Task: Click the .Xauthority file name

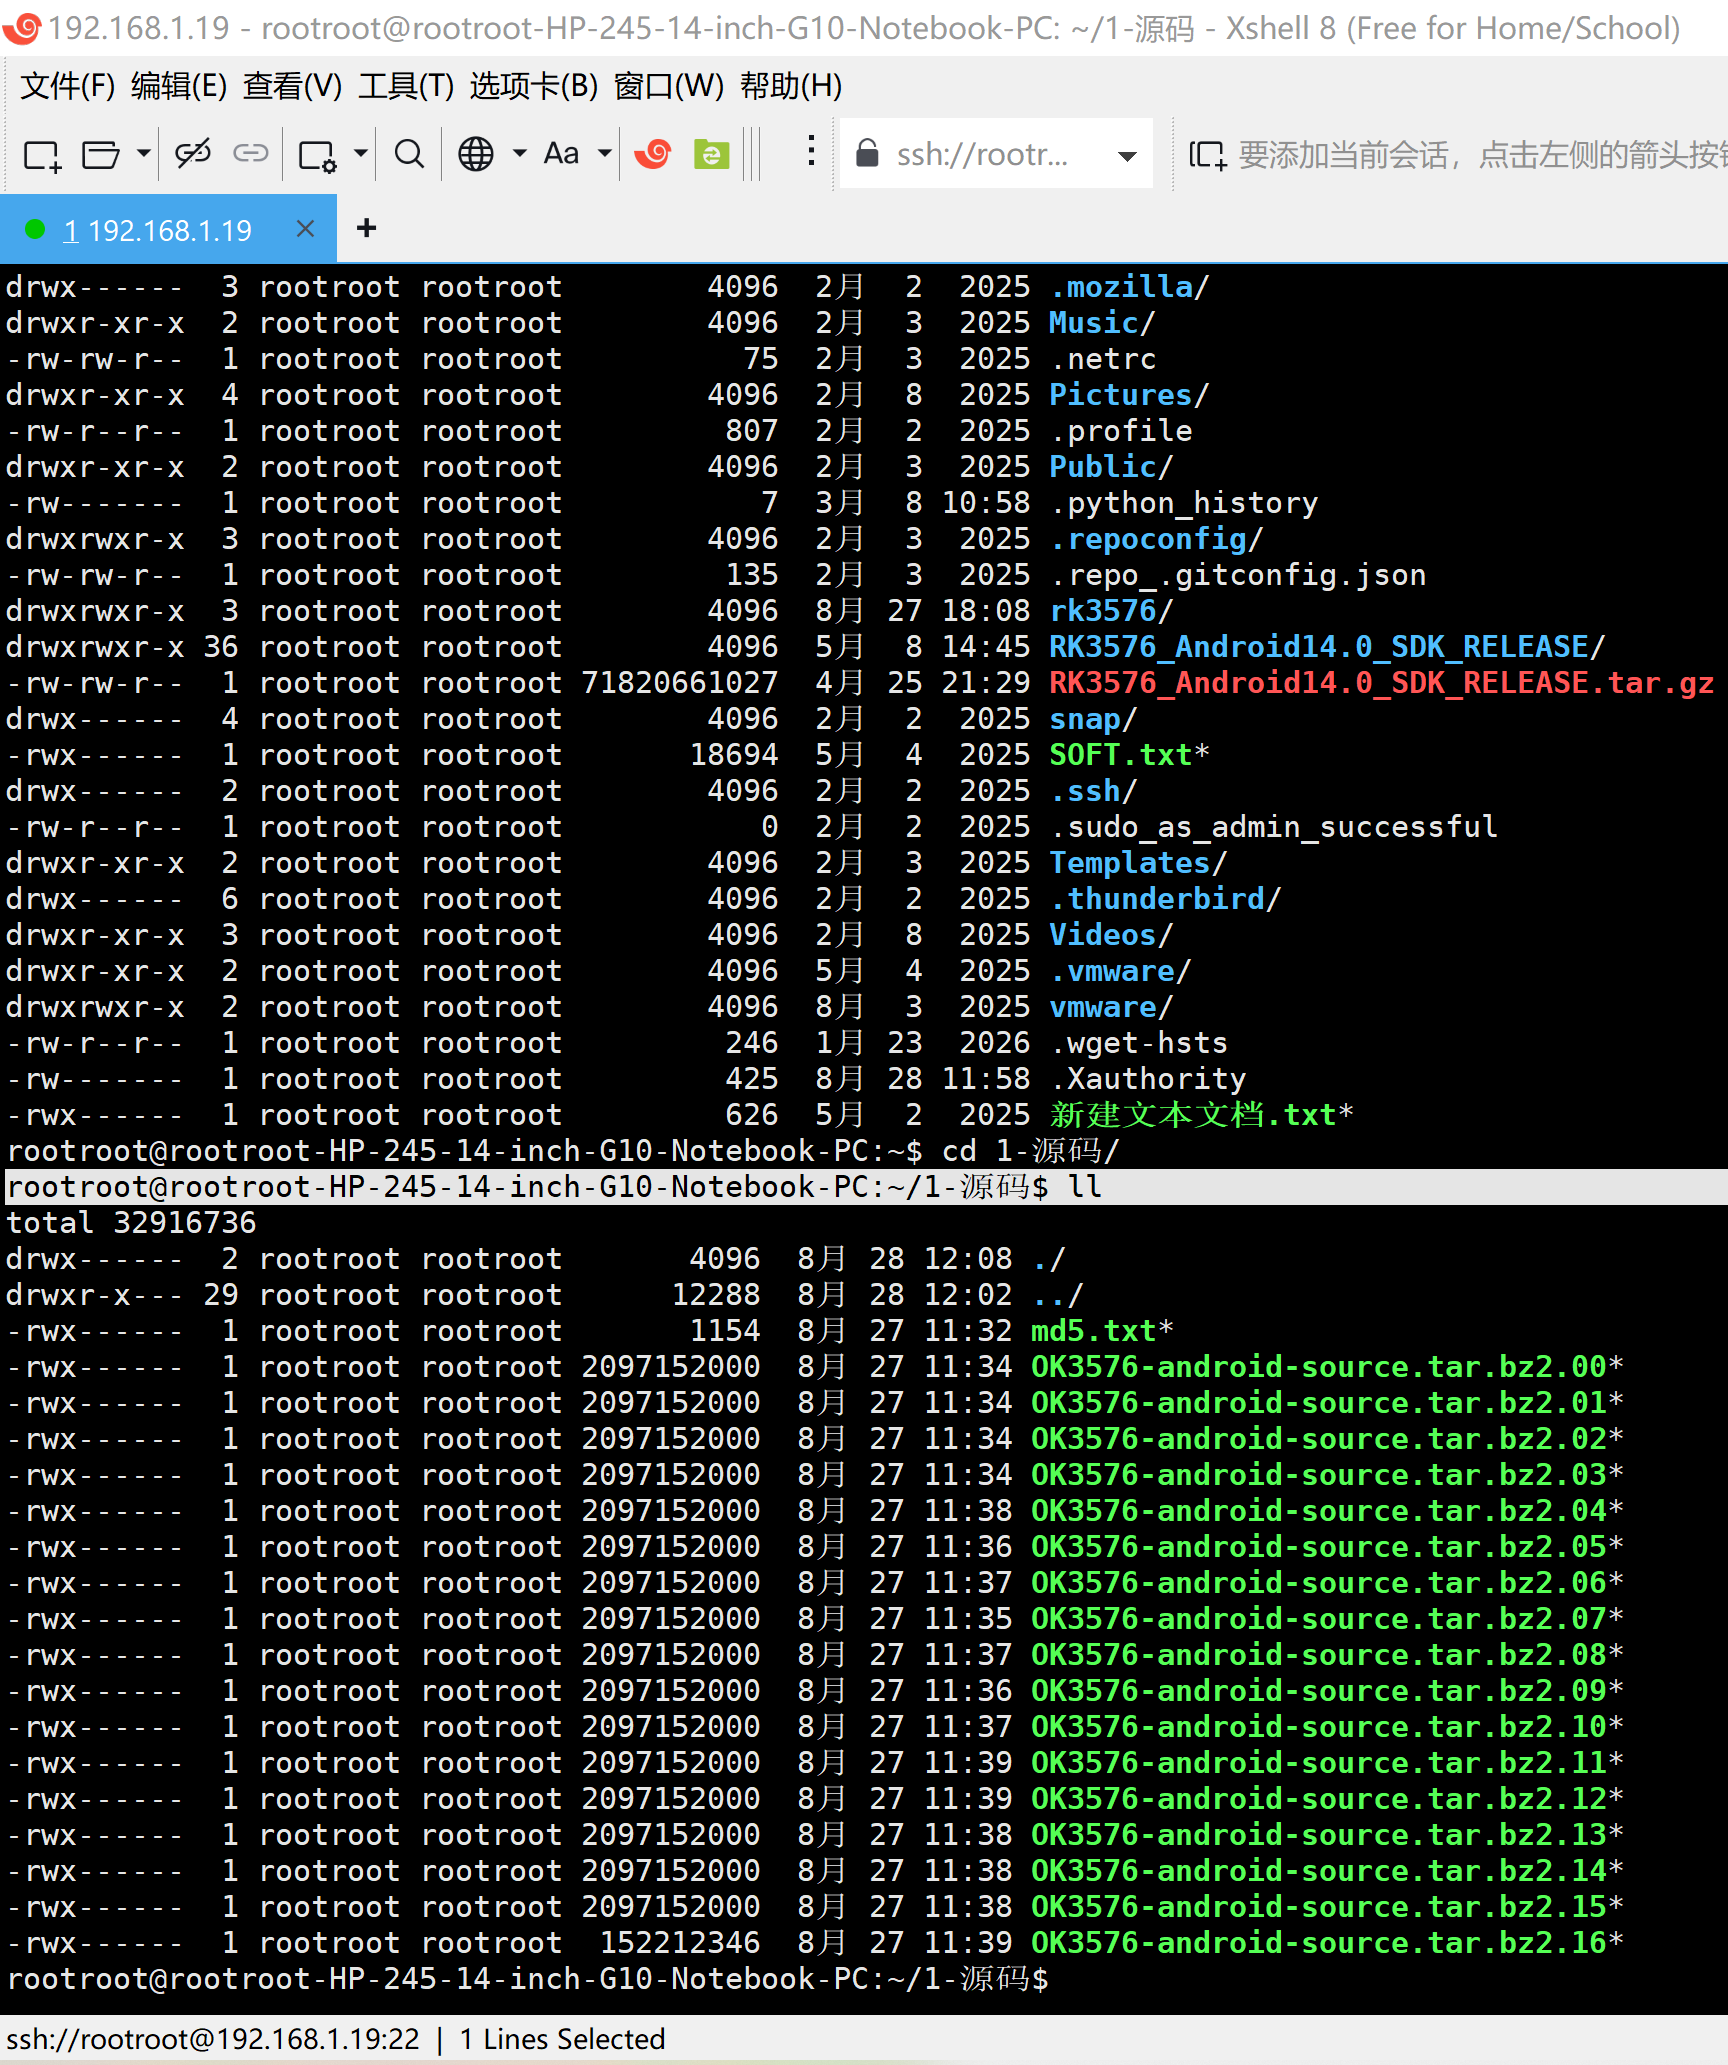Action: click(1148, 1079)
